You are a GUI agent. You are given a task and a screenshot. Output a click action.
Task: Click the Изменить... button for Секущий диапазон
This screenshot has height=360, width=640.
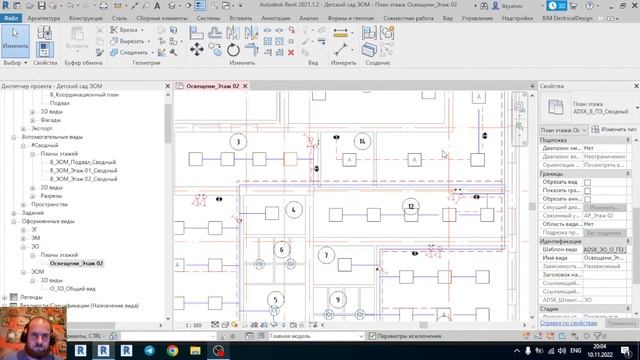605,207
